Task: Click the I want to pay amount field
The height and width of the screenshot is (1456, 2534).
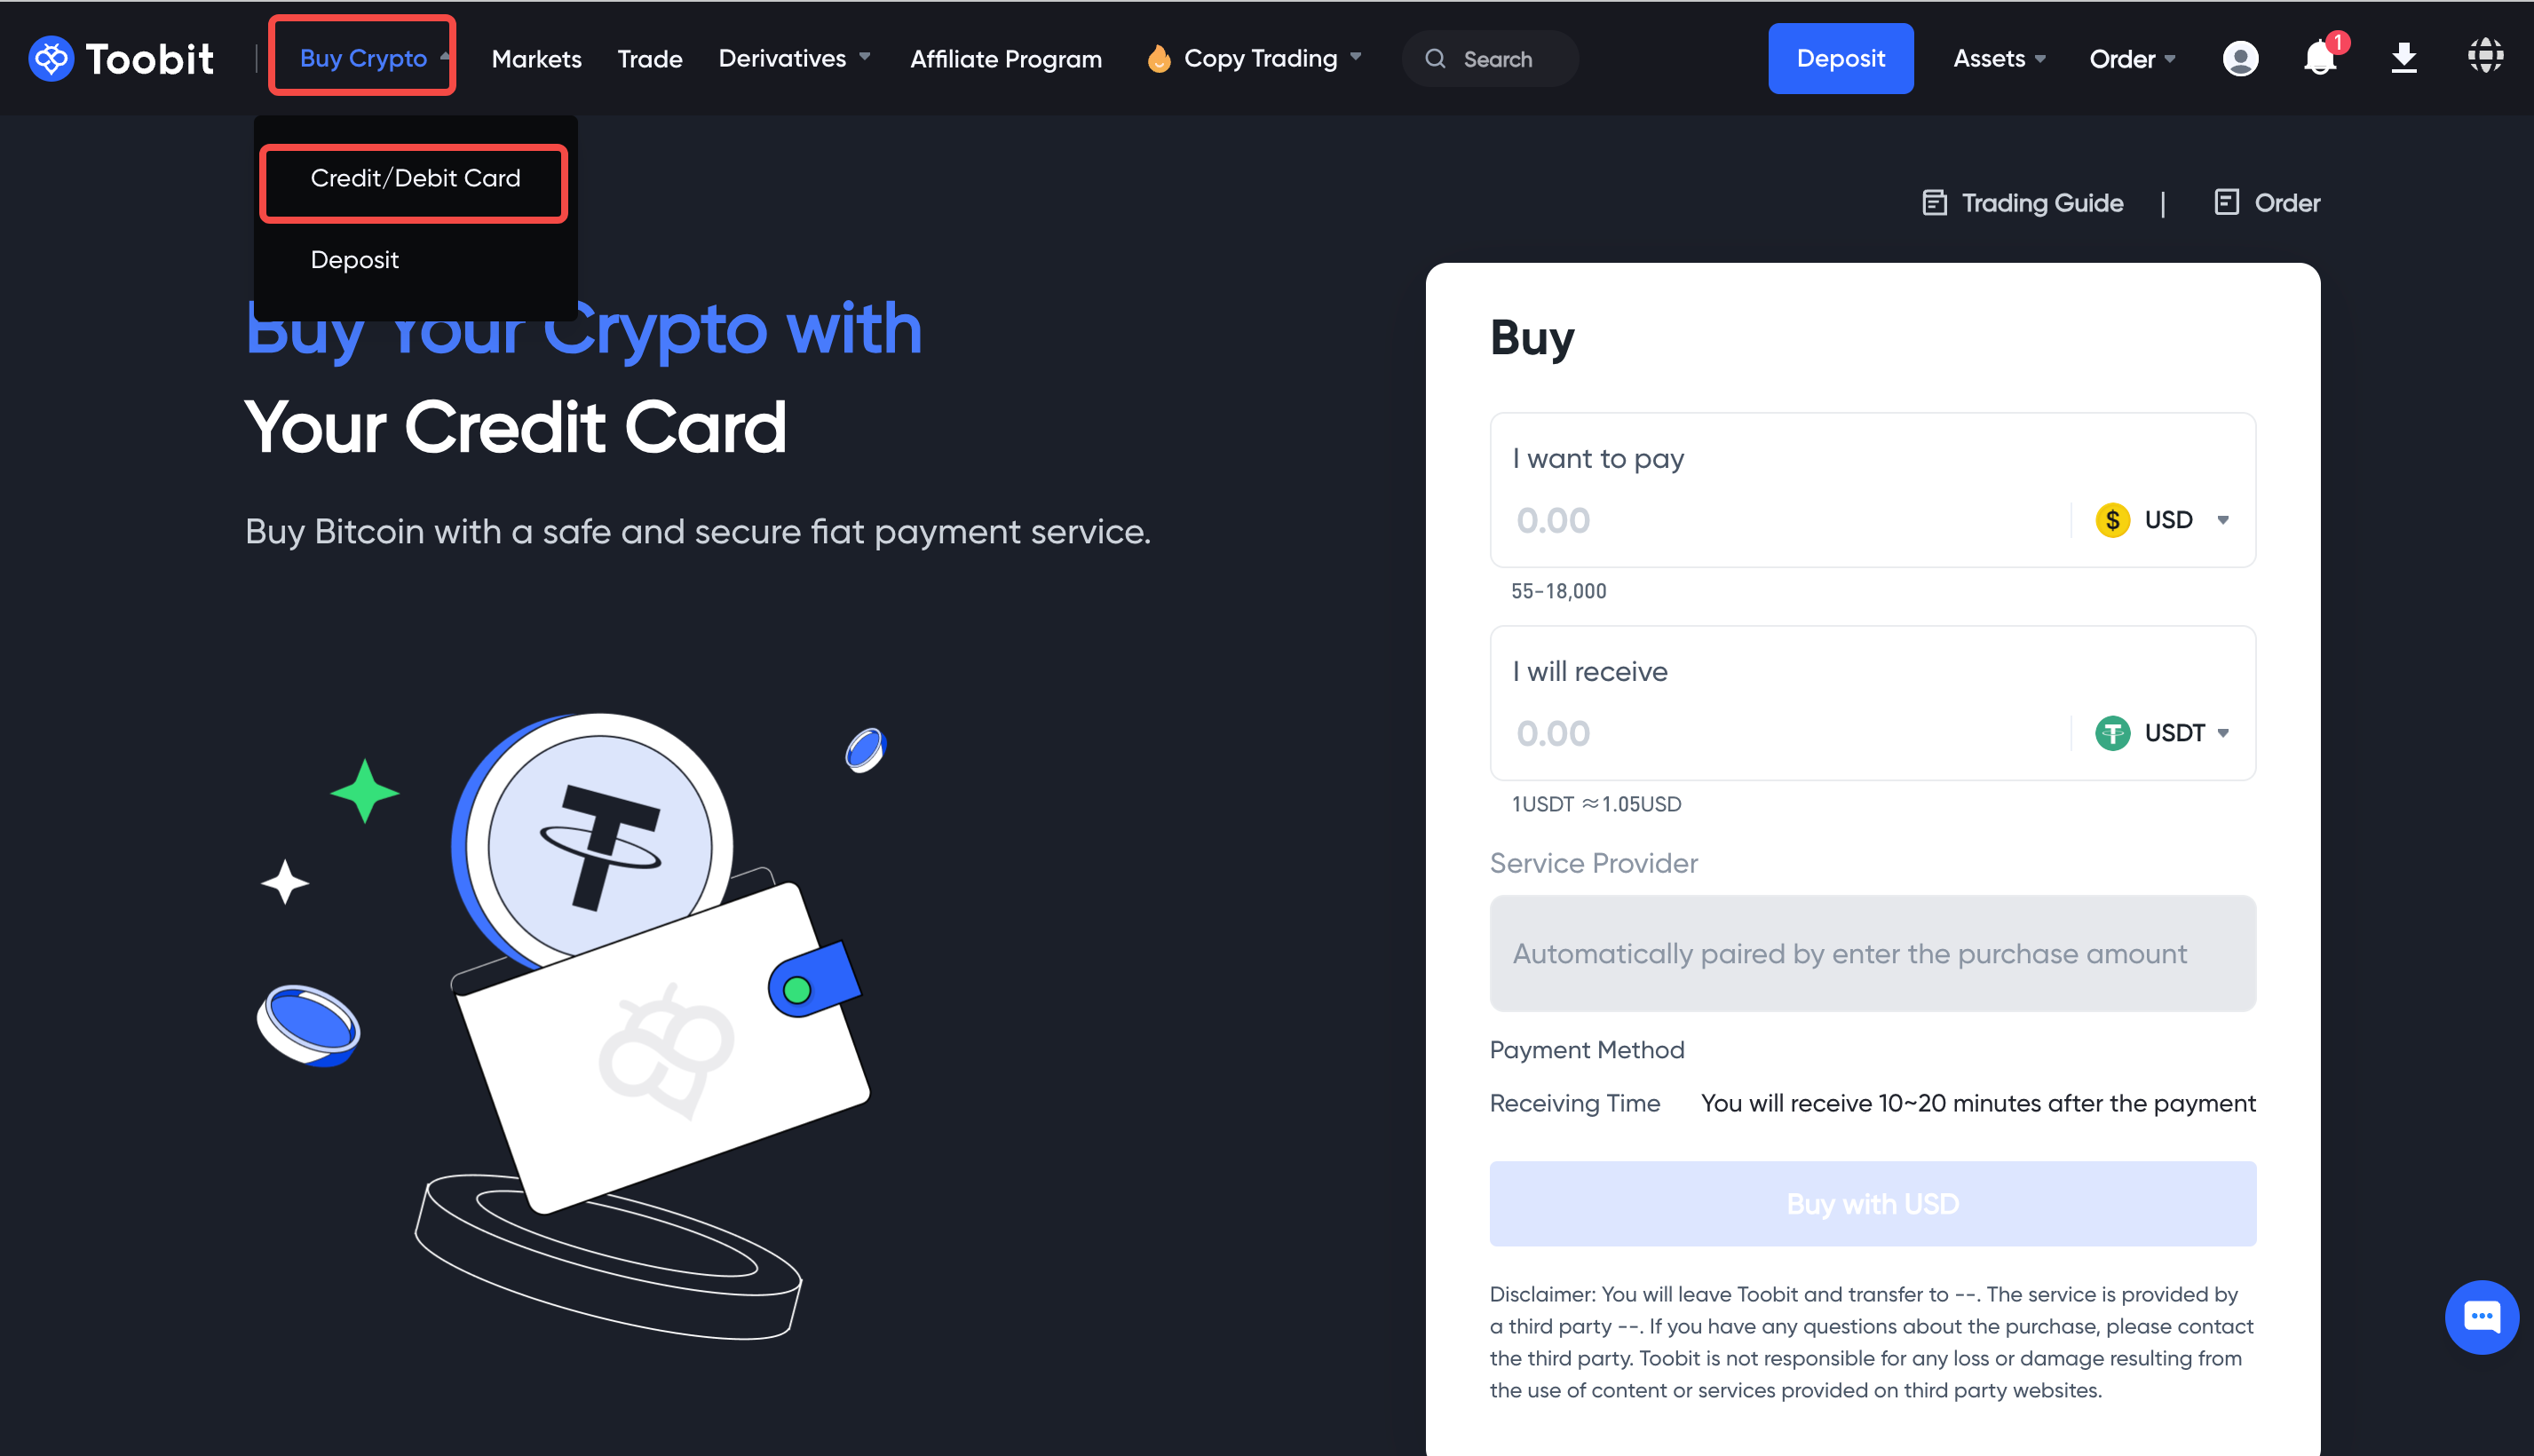Action: (1780, 520)
